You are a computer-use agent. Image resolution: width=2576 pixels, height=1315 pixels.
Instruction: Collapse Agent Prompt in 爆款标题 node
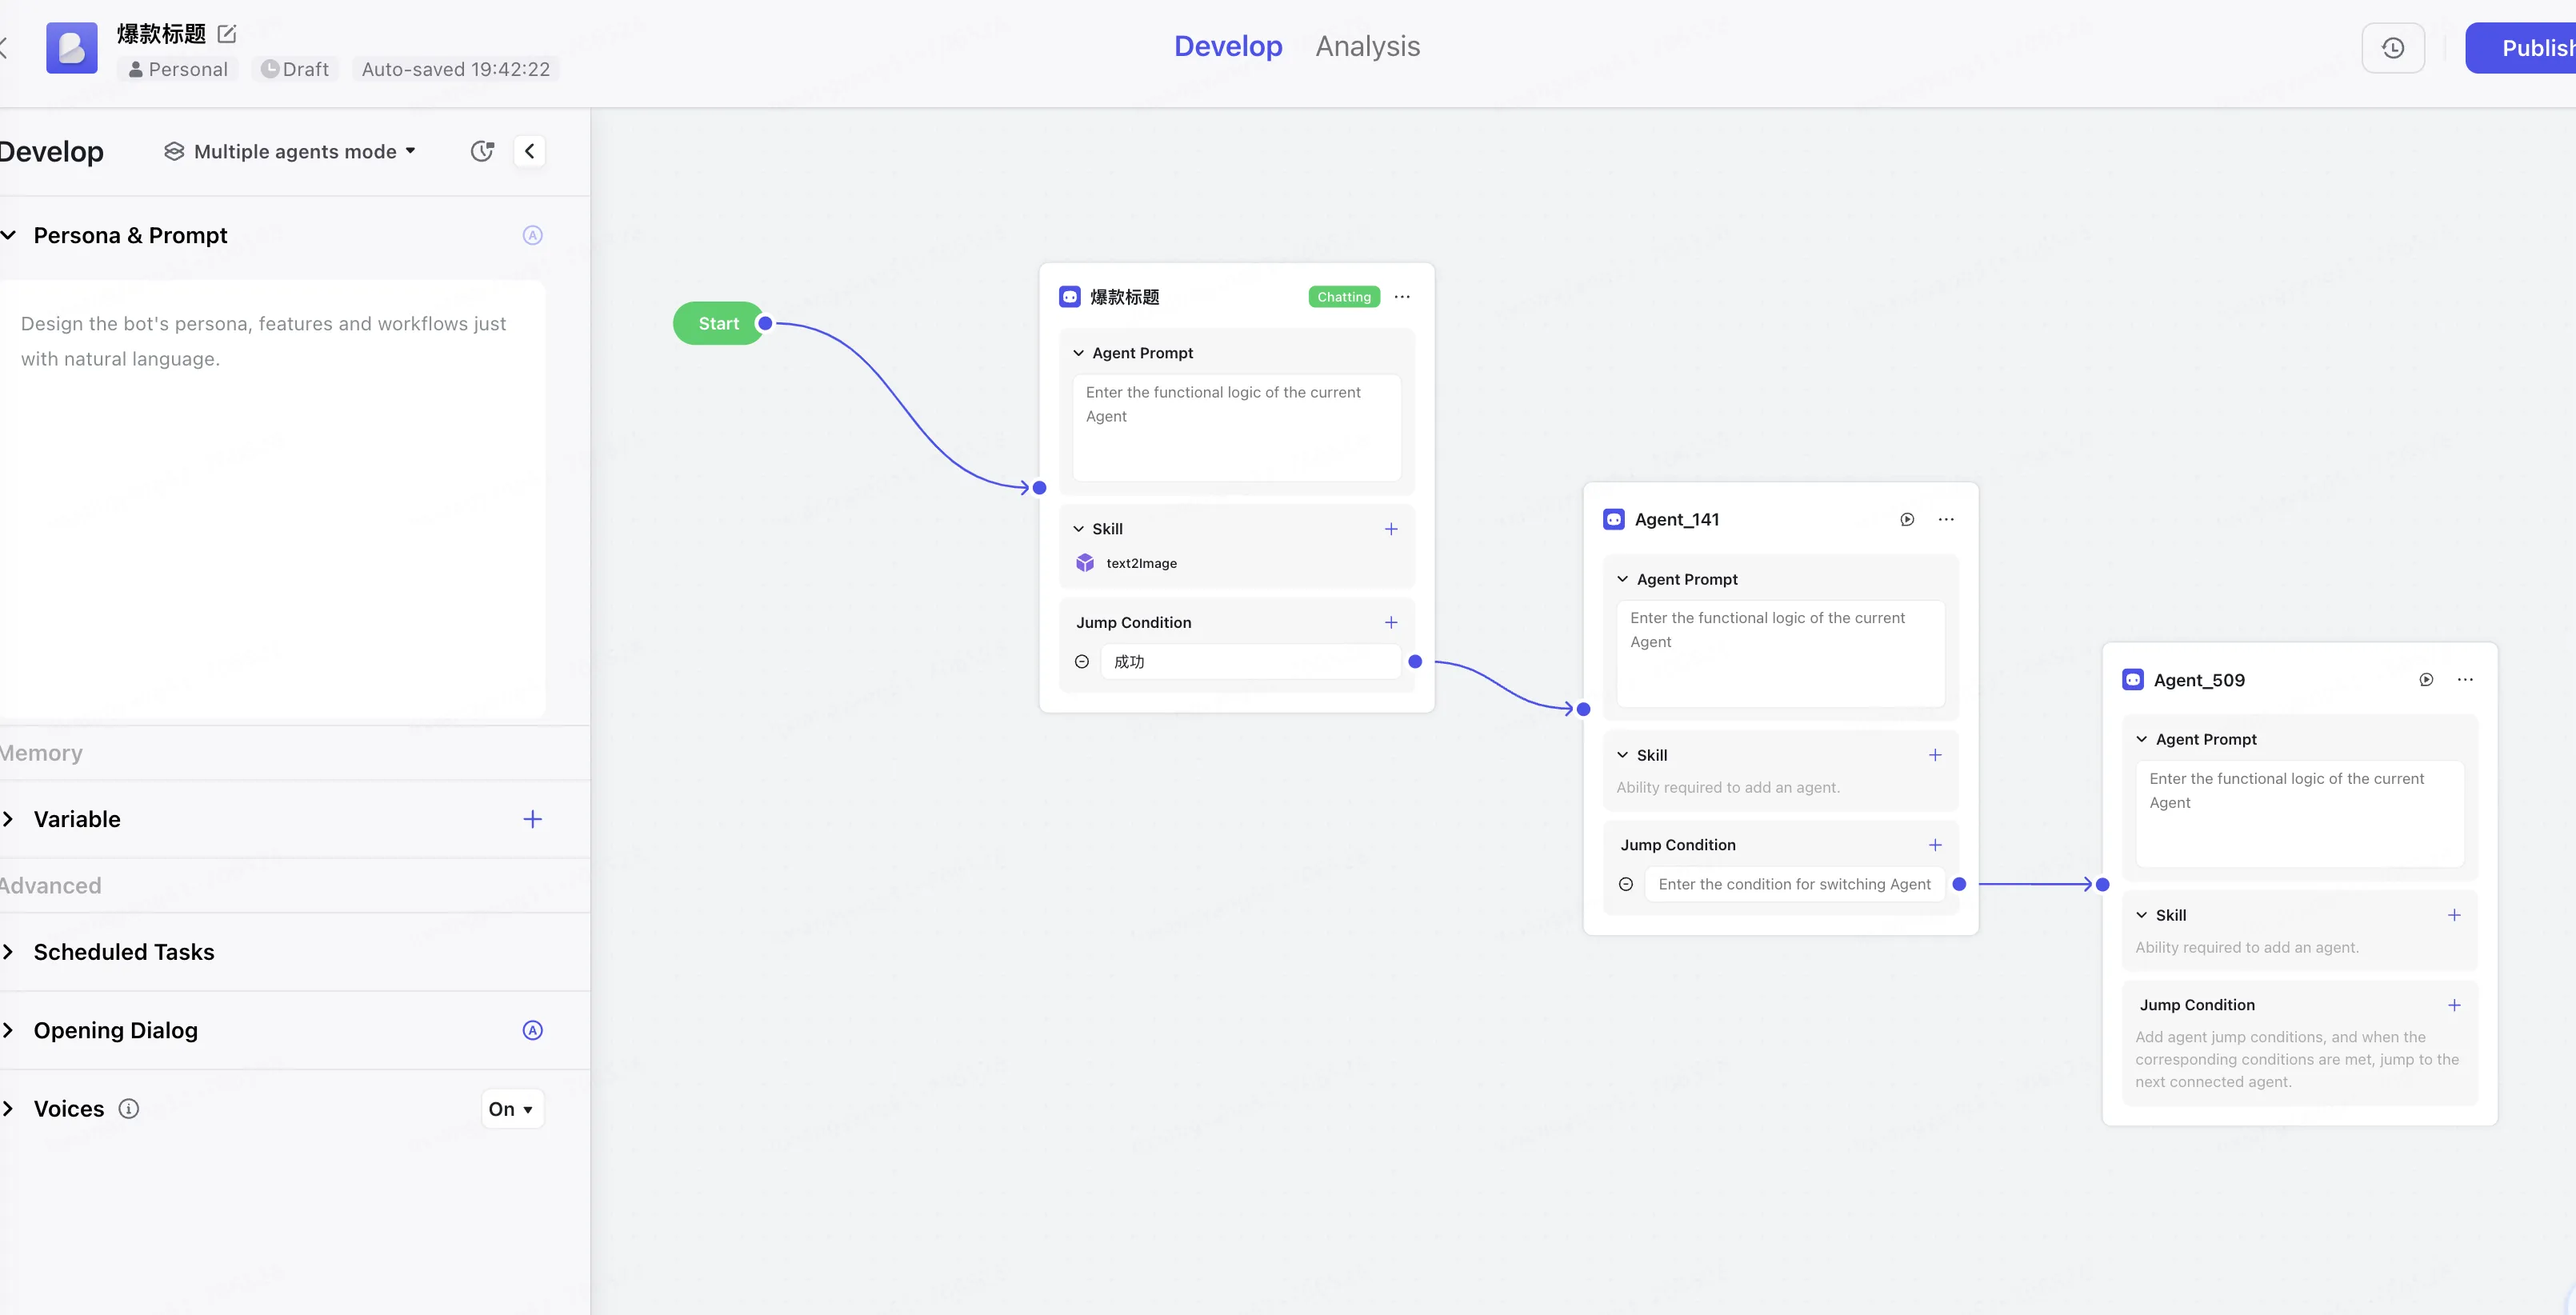click(x=1079, y=353)
